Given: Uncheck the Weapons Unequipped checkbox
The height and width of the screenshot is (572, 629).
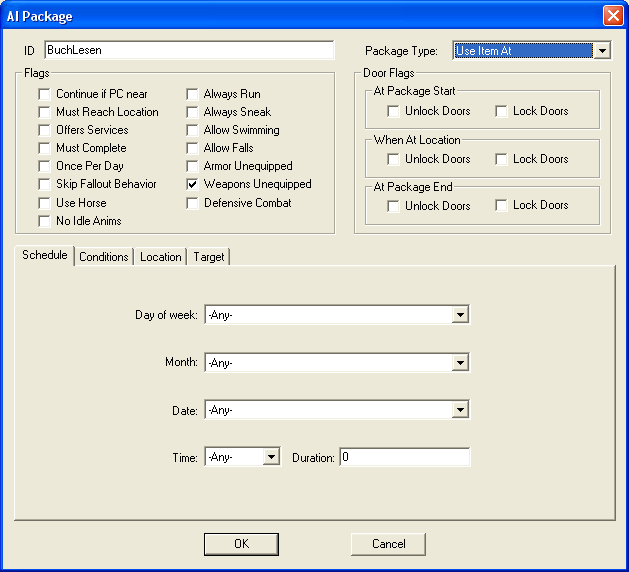Looking at the screenshot, I should coord(194,184).
